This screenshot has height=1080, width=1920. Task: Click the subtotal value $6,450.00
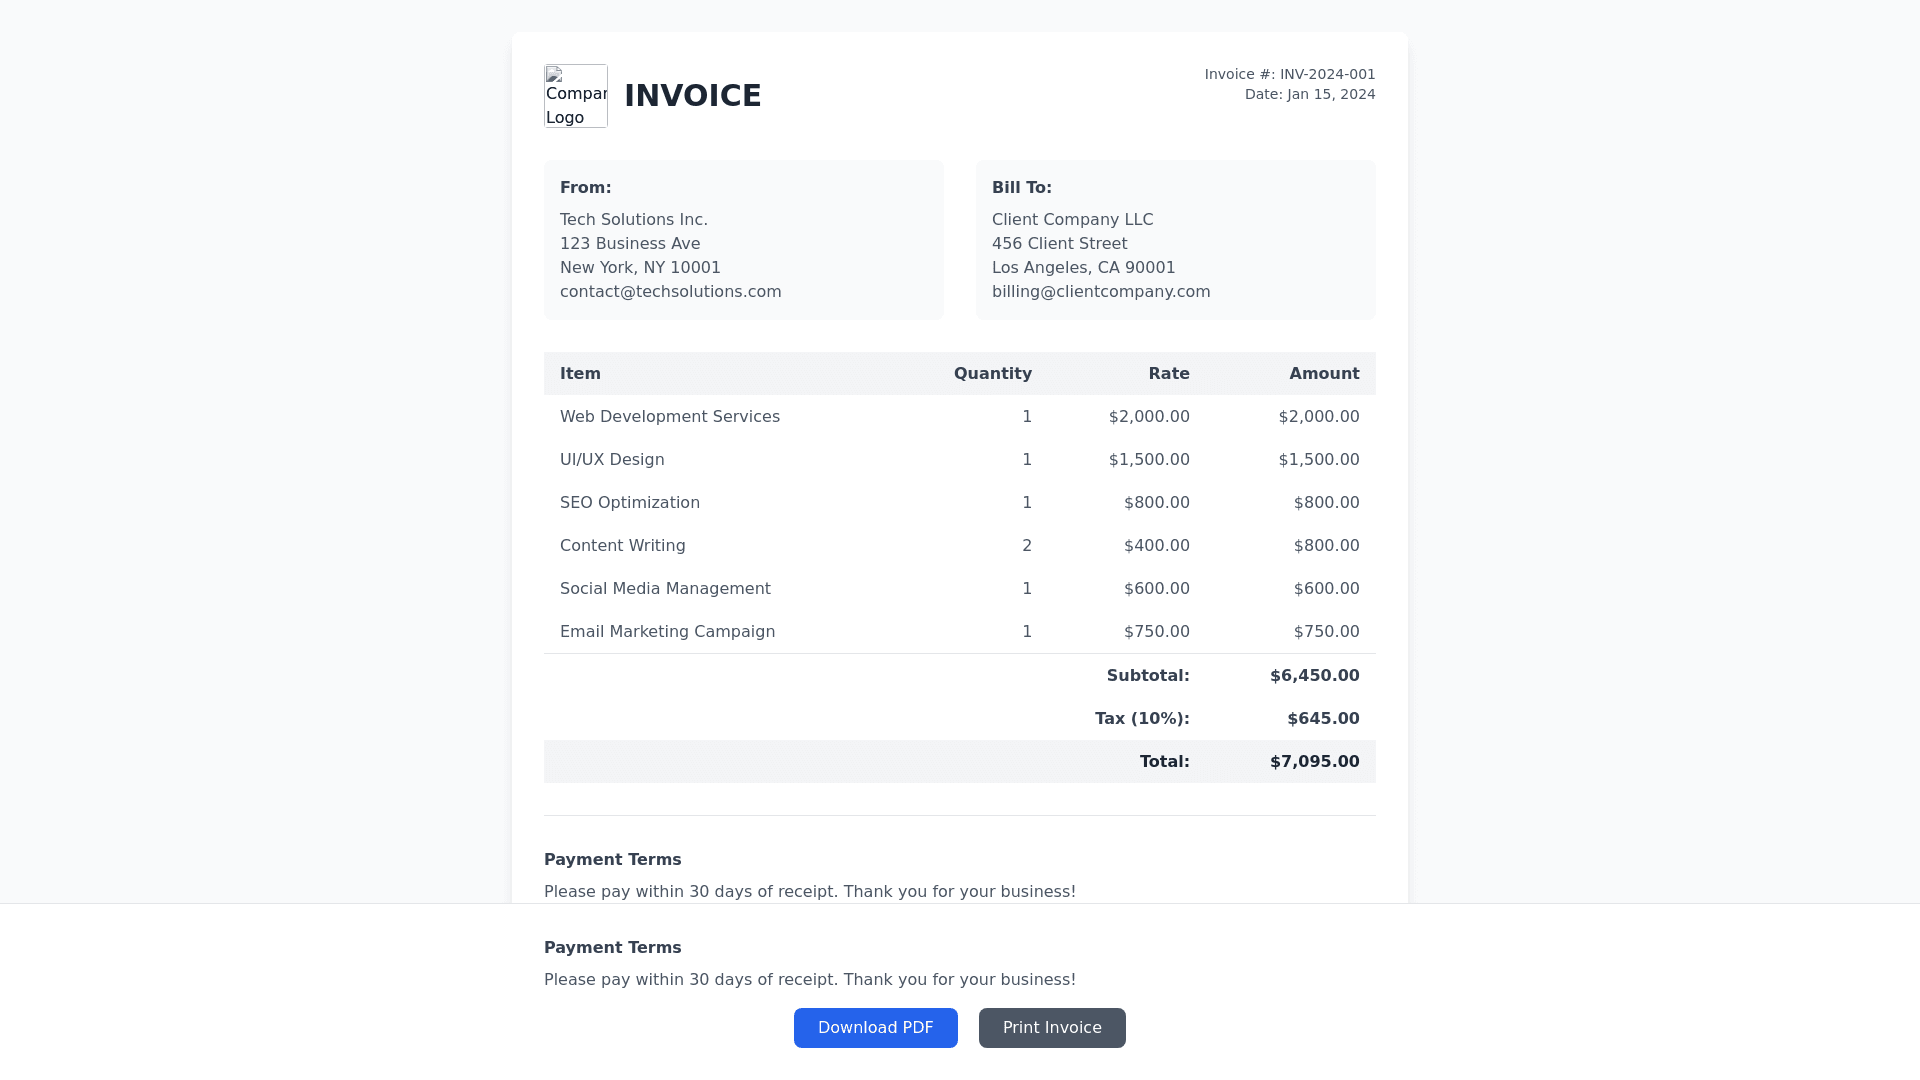(x=1314, y=676)
